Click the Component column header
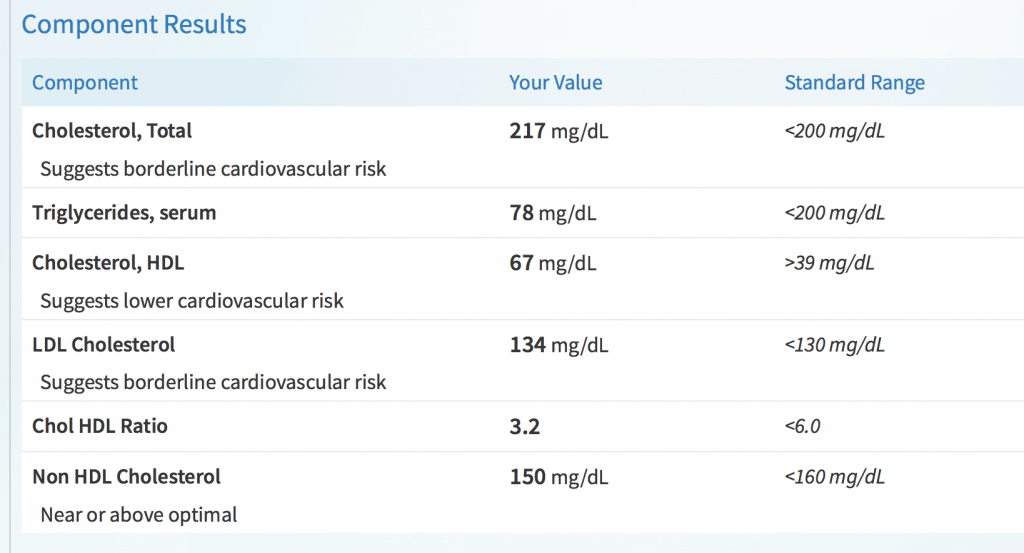1024x553 pixels. tap(85, 83)
